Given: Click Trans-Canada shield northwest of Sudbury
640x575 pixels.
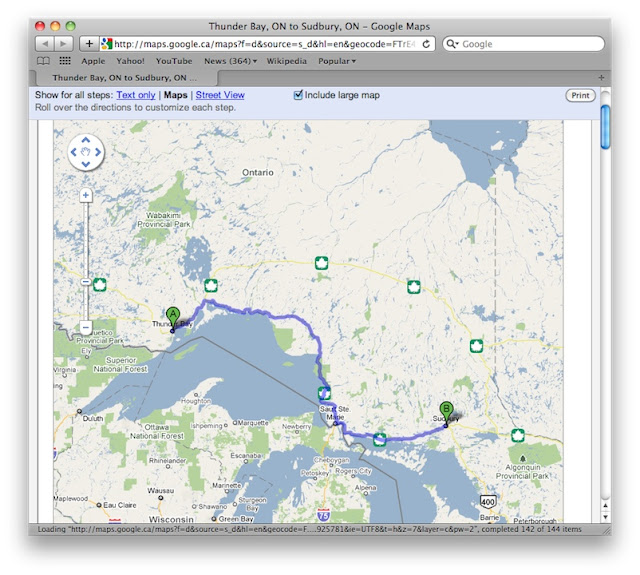Looking at the screenshot, I should [414, 287].
